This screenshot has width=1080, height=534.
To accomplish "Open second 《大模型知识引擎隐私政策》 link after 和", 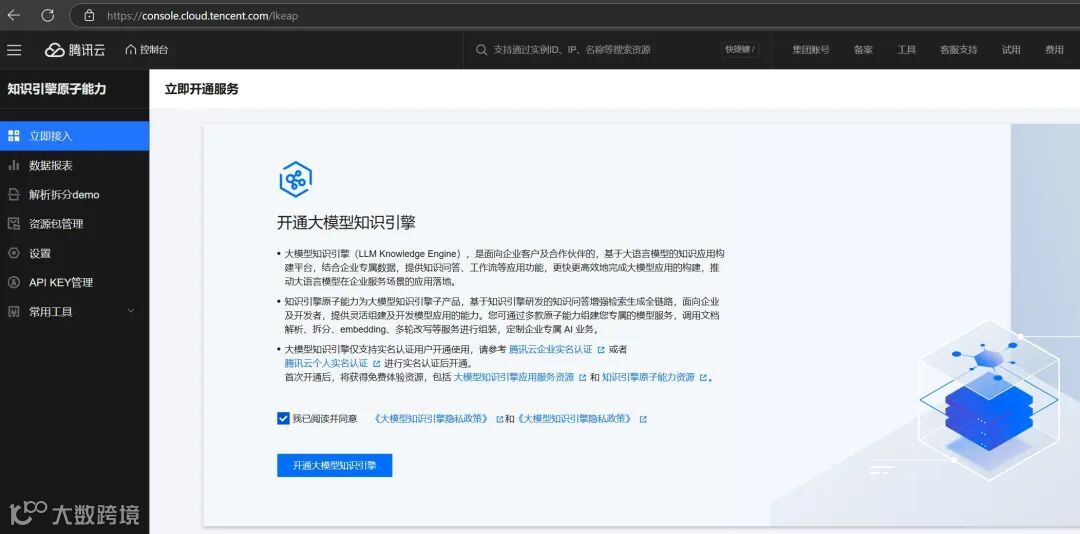I will tap(575, 418).
